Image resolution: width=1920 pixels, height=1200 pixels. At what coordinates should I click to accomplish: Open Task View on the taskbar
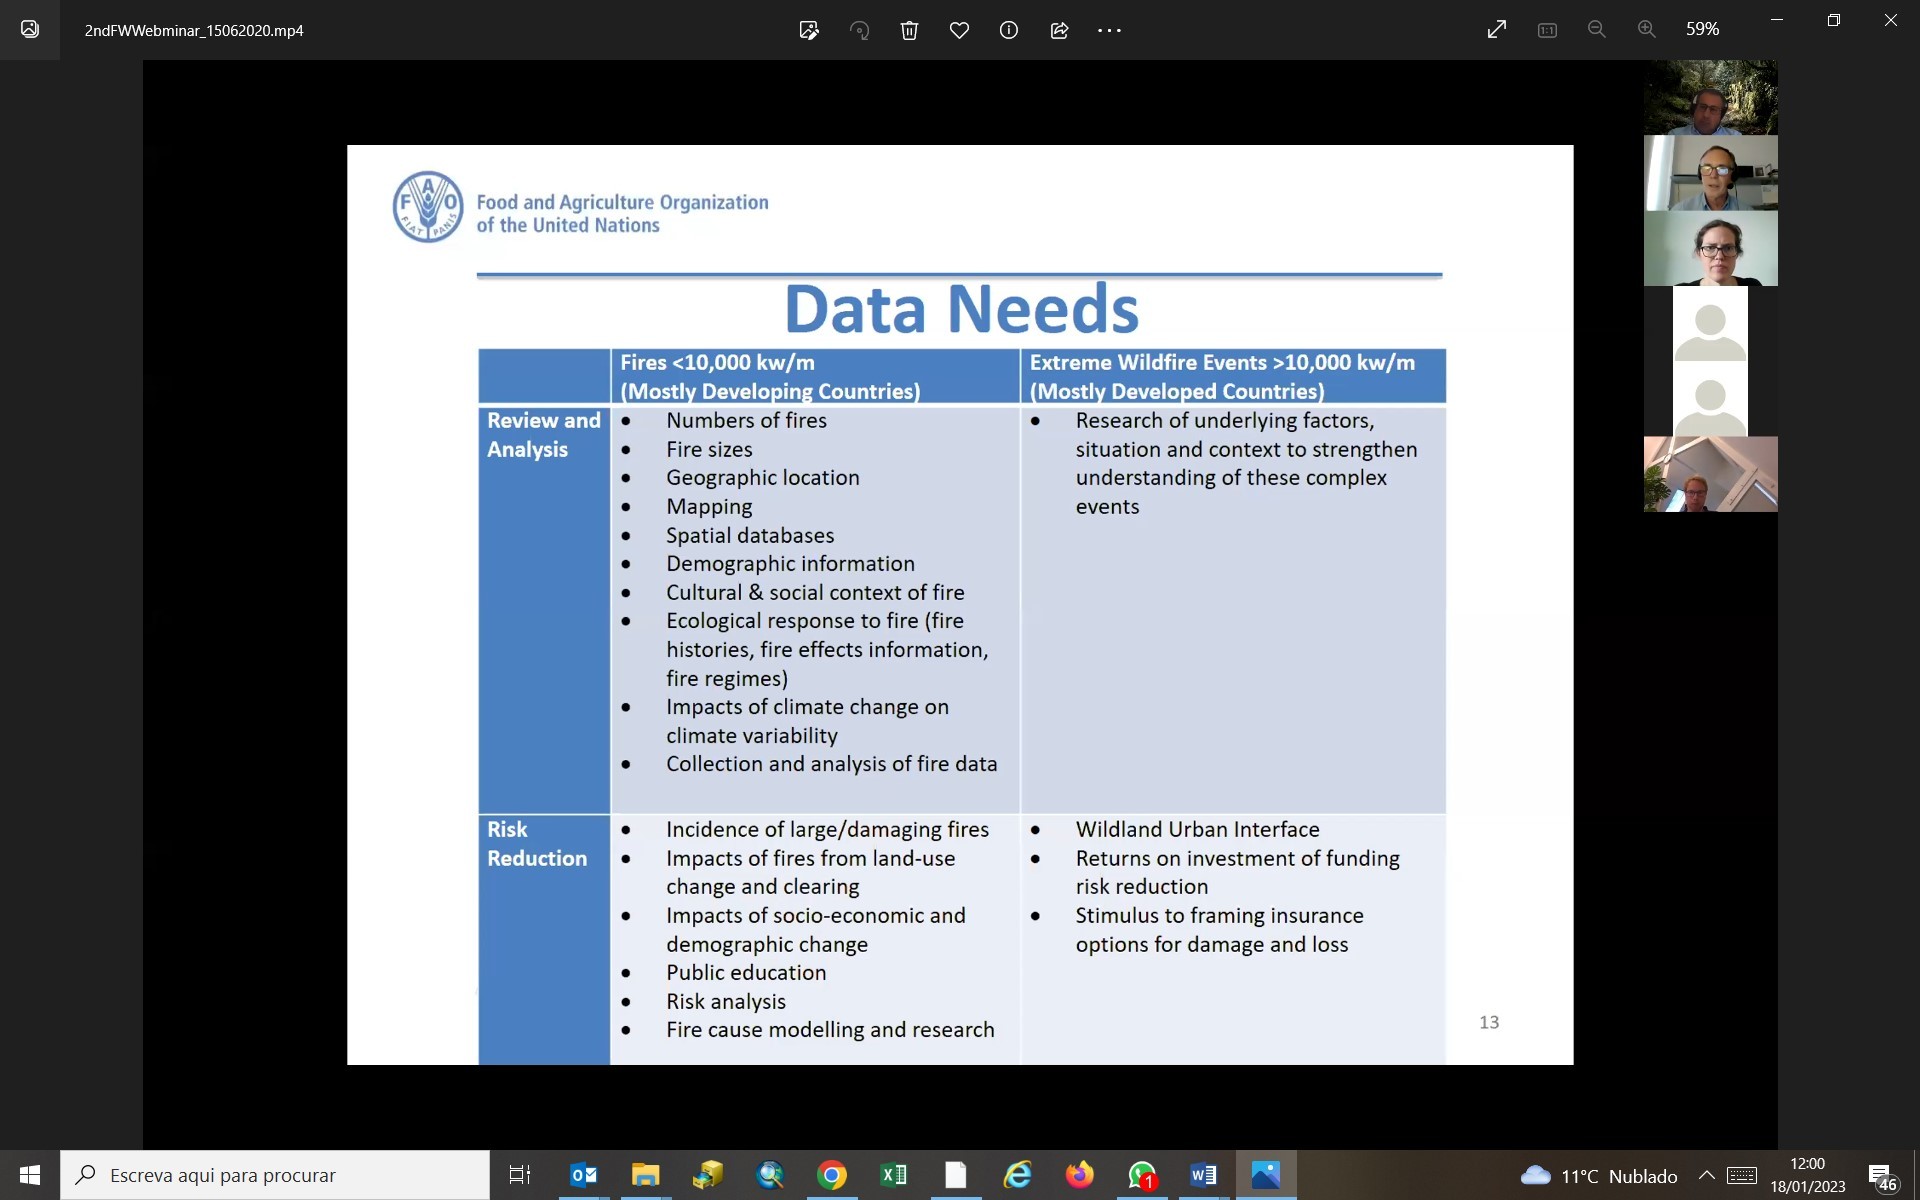(x=520, y=1175)
